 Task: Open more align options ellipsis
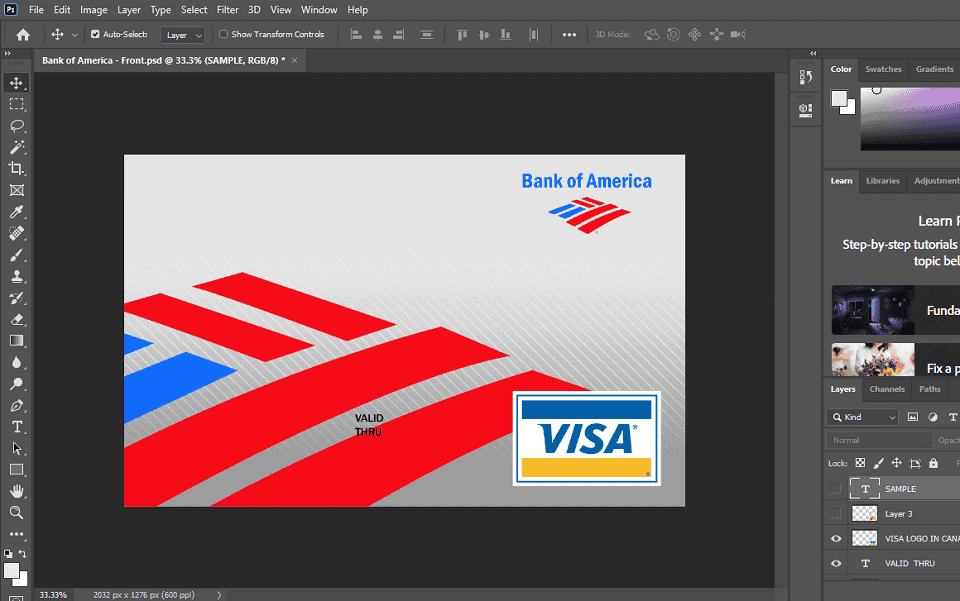point(569,35)
